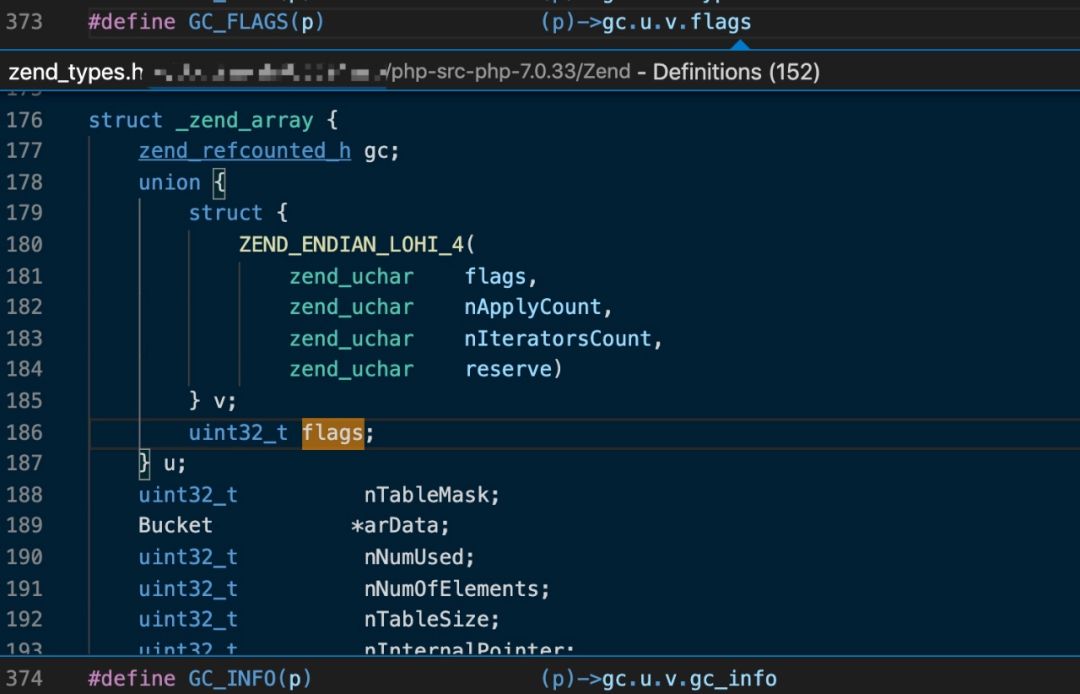1080x694 pixels.
Task: Click line number 374 in the outer editor
Action: (24, 678)
